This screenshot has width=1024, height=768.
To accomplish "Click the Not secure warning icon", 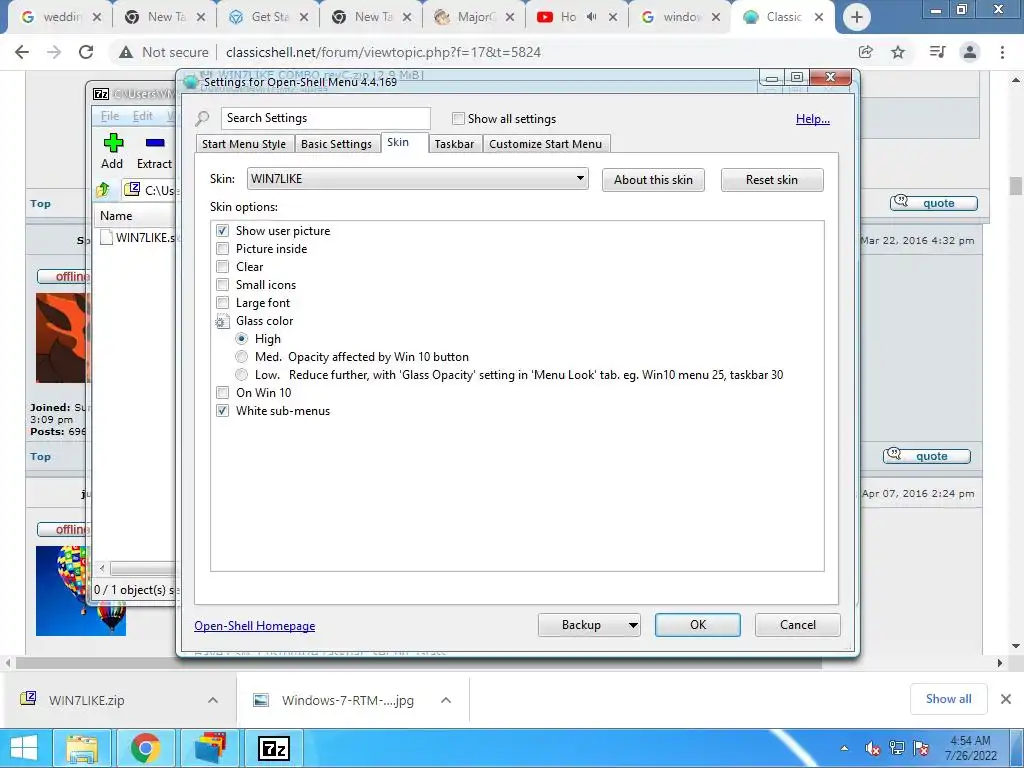I will pos(126,52).
